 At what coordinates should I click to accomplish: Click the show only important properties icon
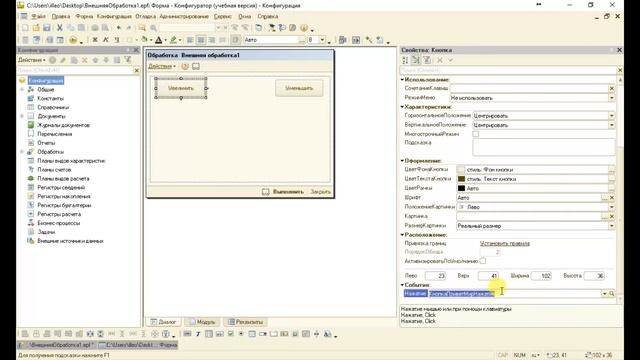(427, 60)
